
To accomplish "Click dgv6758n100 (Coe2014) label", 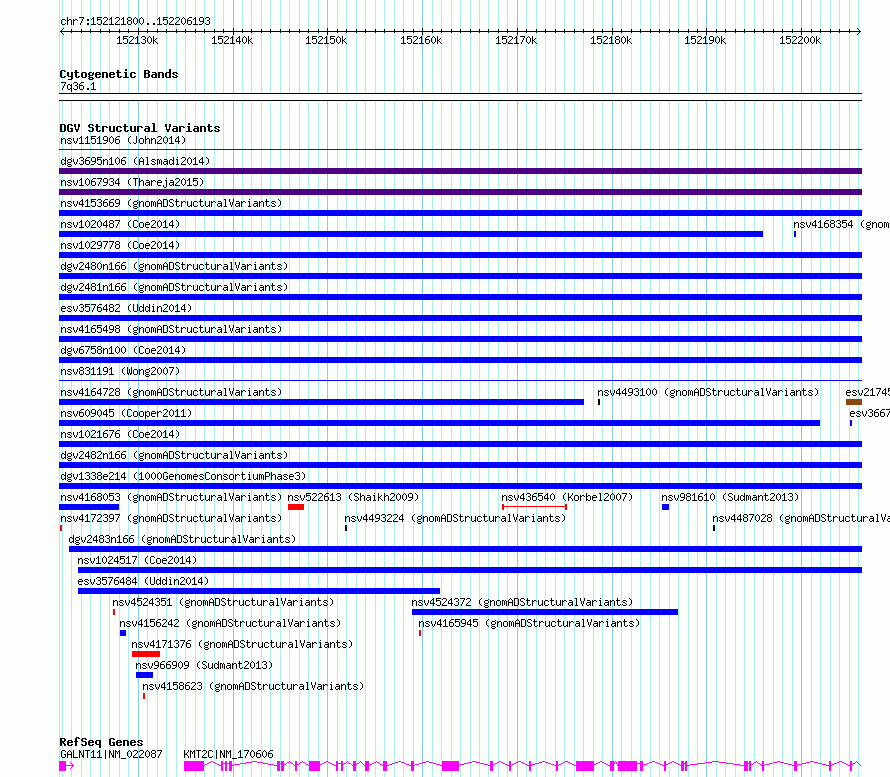I will click(123, 350).
